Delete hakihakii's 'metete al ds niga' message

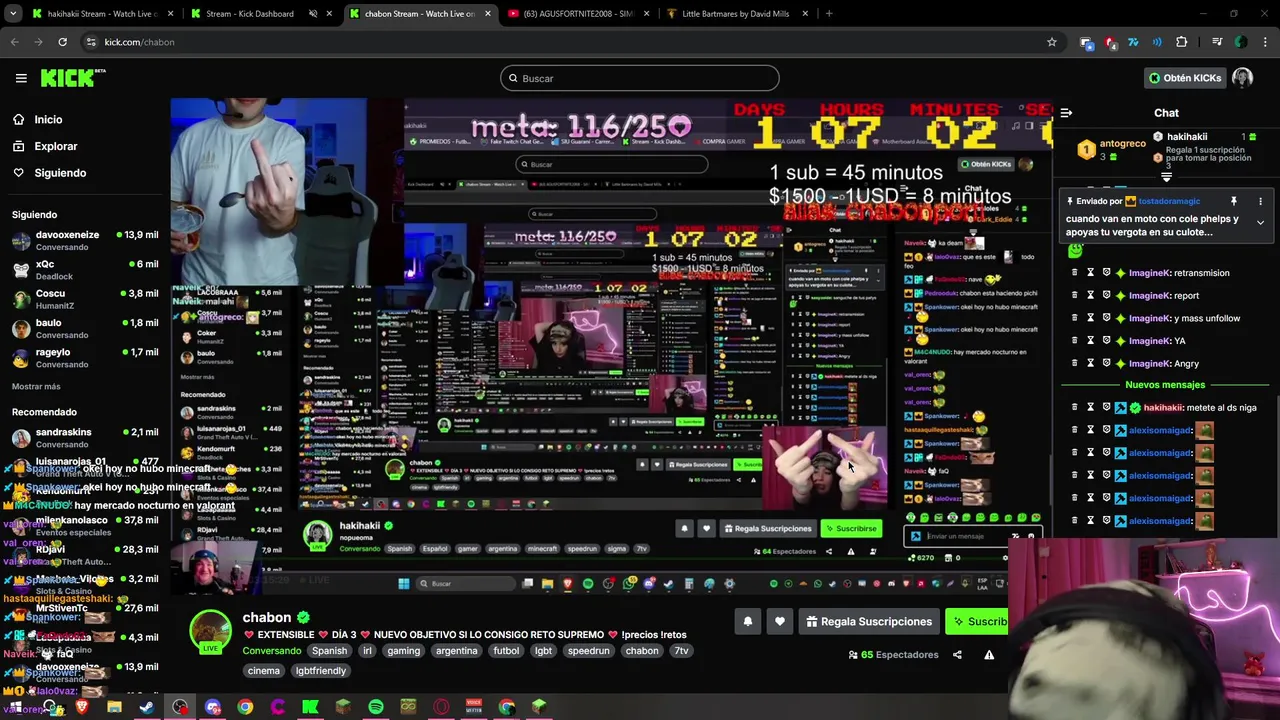click(x=1075, y=408)
